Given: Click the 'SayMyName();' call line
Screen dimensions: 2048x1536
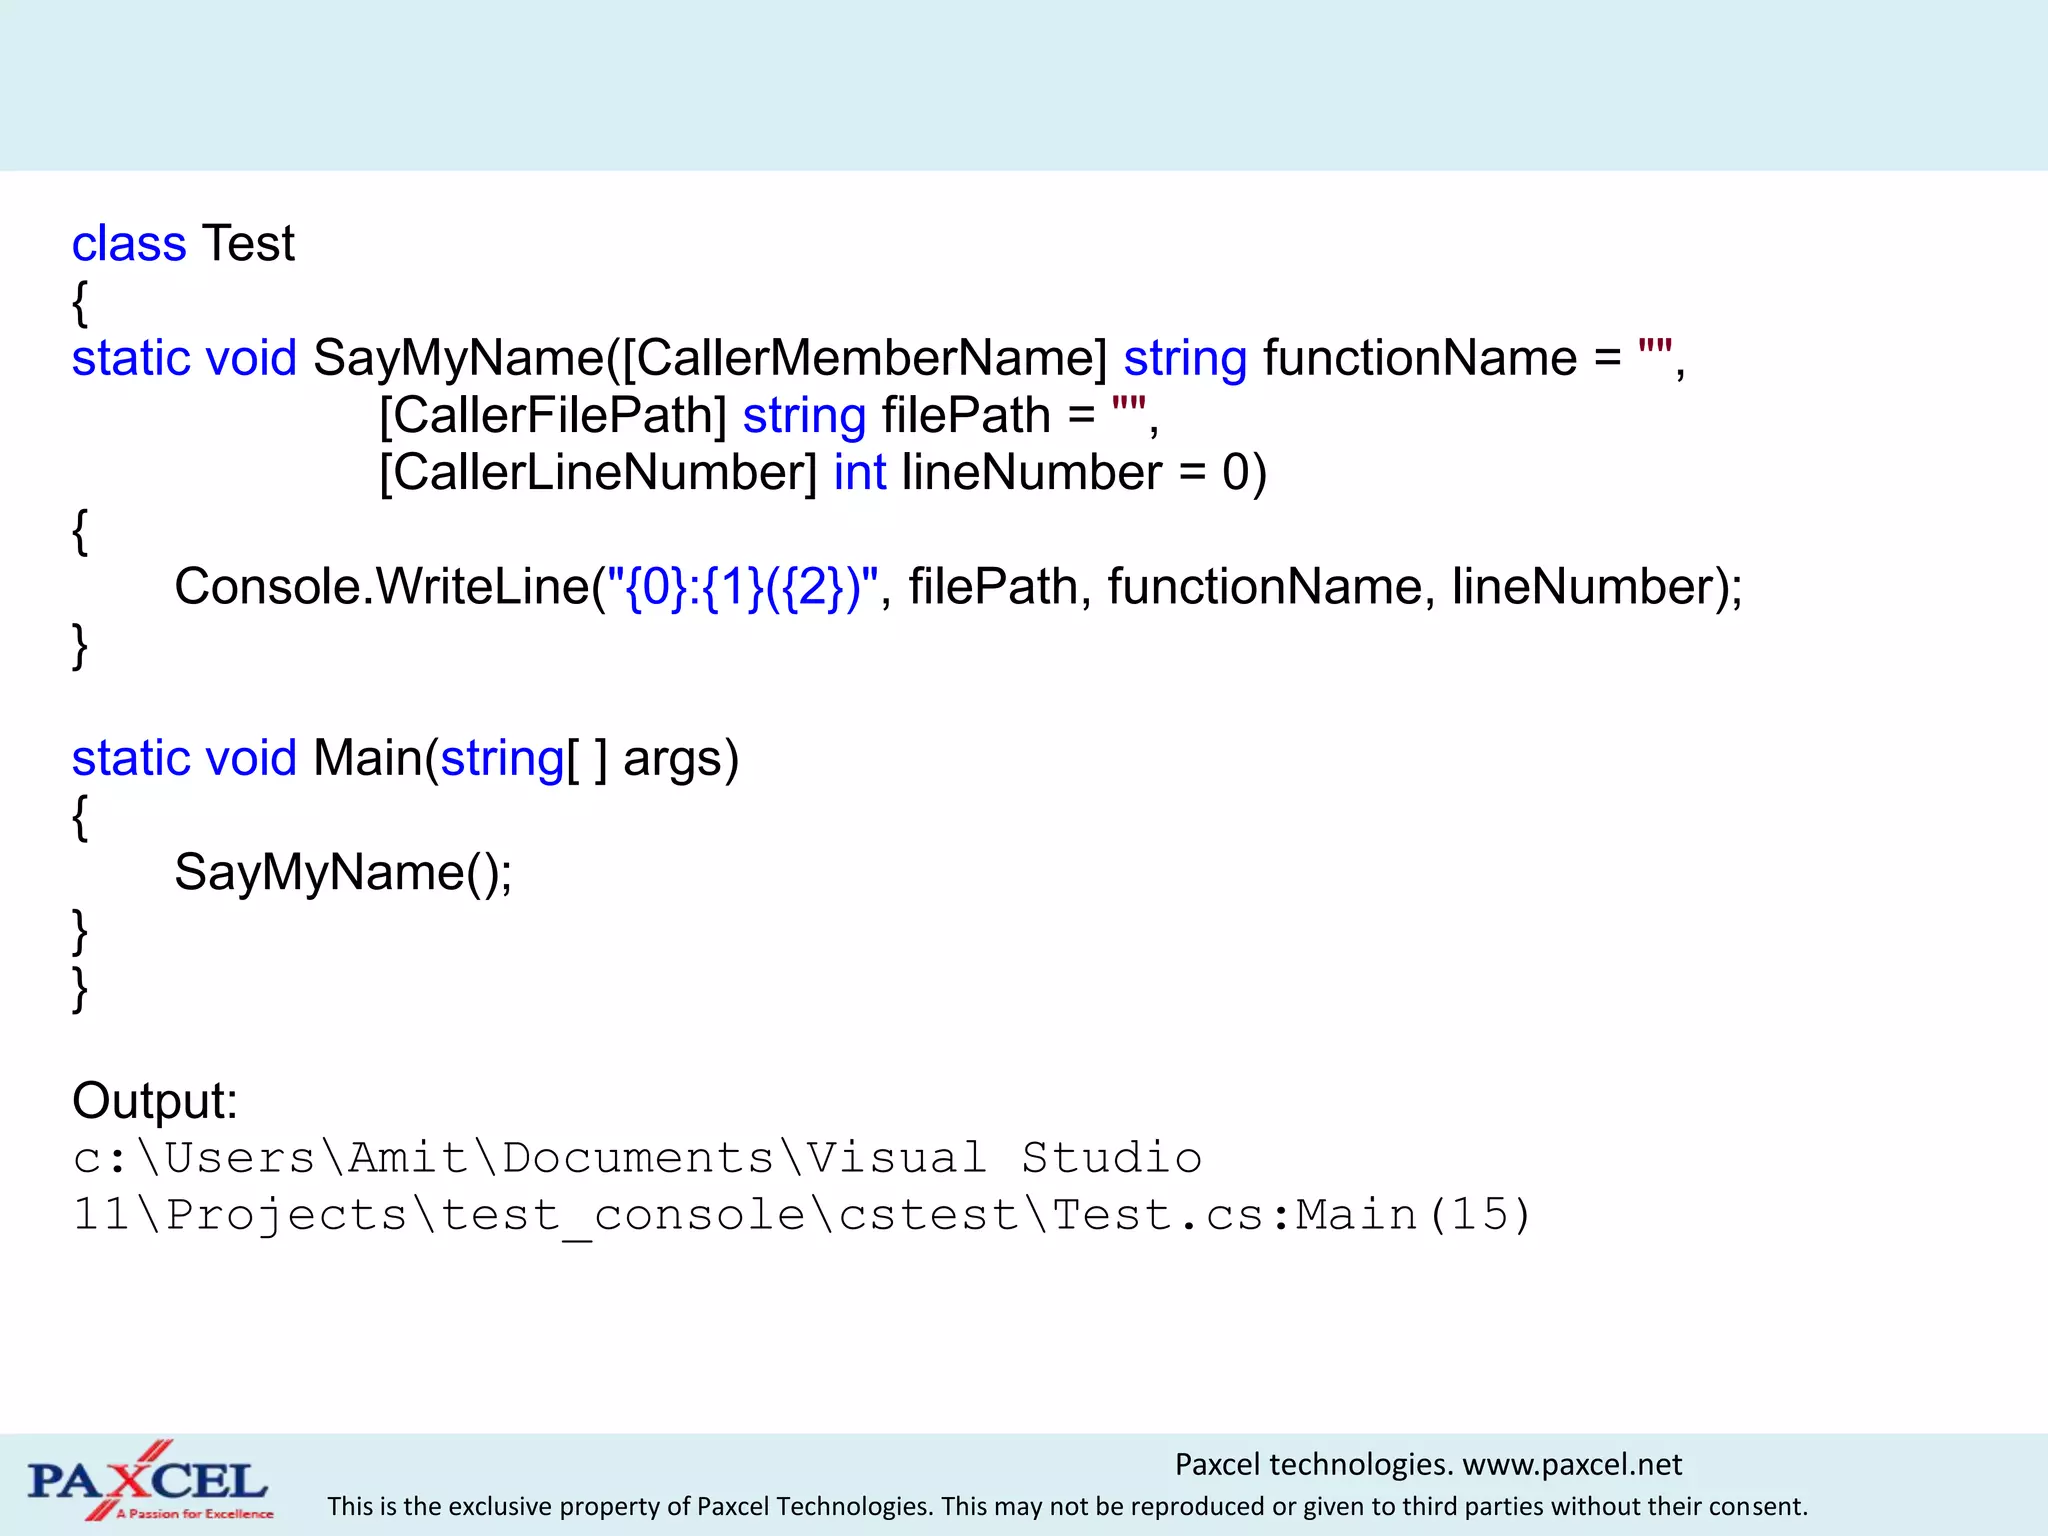Looking at the screenshot, I should [343, 873].
